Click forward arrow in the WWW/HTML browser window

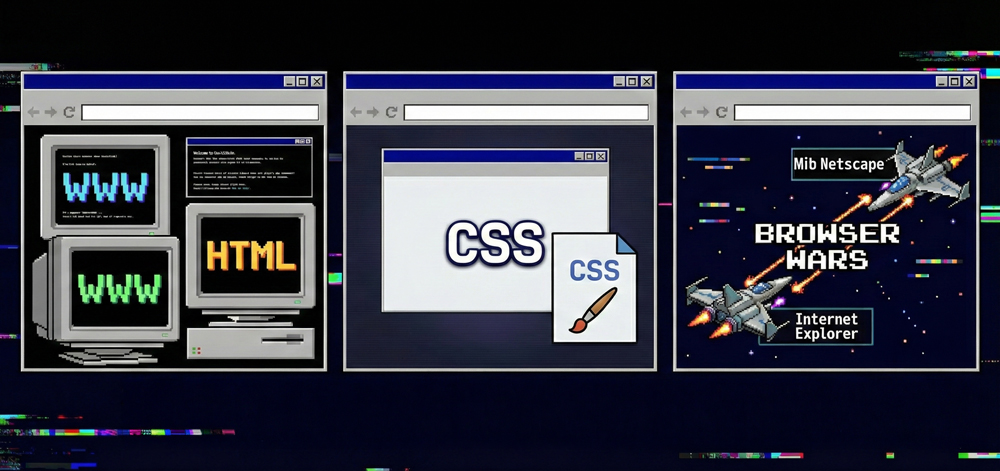(51, 112)
